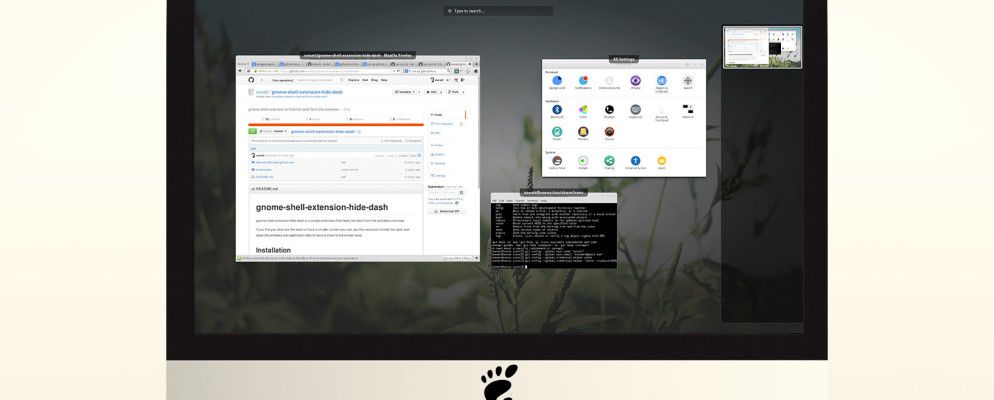Screen dimensions: 994x400
Task: Select Pull Requests in repository sidebar
Action: (x=441, y=124)
